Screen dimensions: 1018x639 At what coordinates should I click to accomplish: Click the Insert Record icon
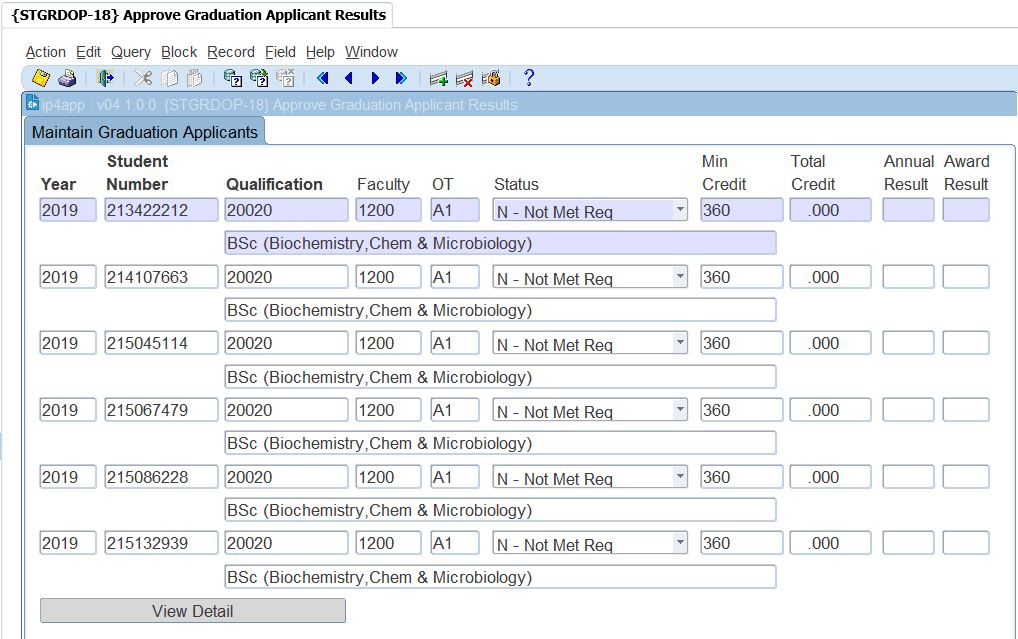(x=438, y=78)
